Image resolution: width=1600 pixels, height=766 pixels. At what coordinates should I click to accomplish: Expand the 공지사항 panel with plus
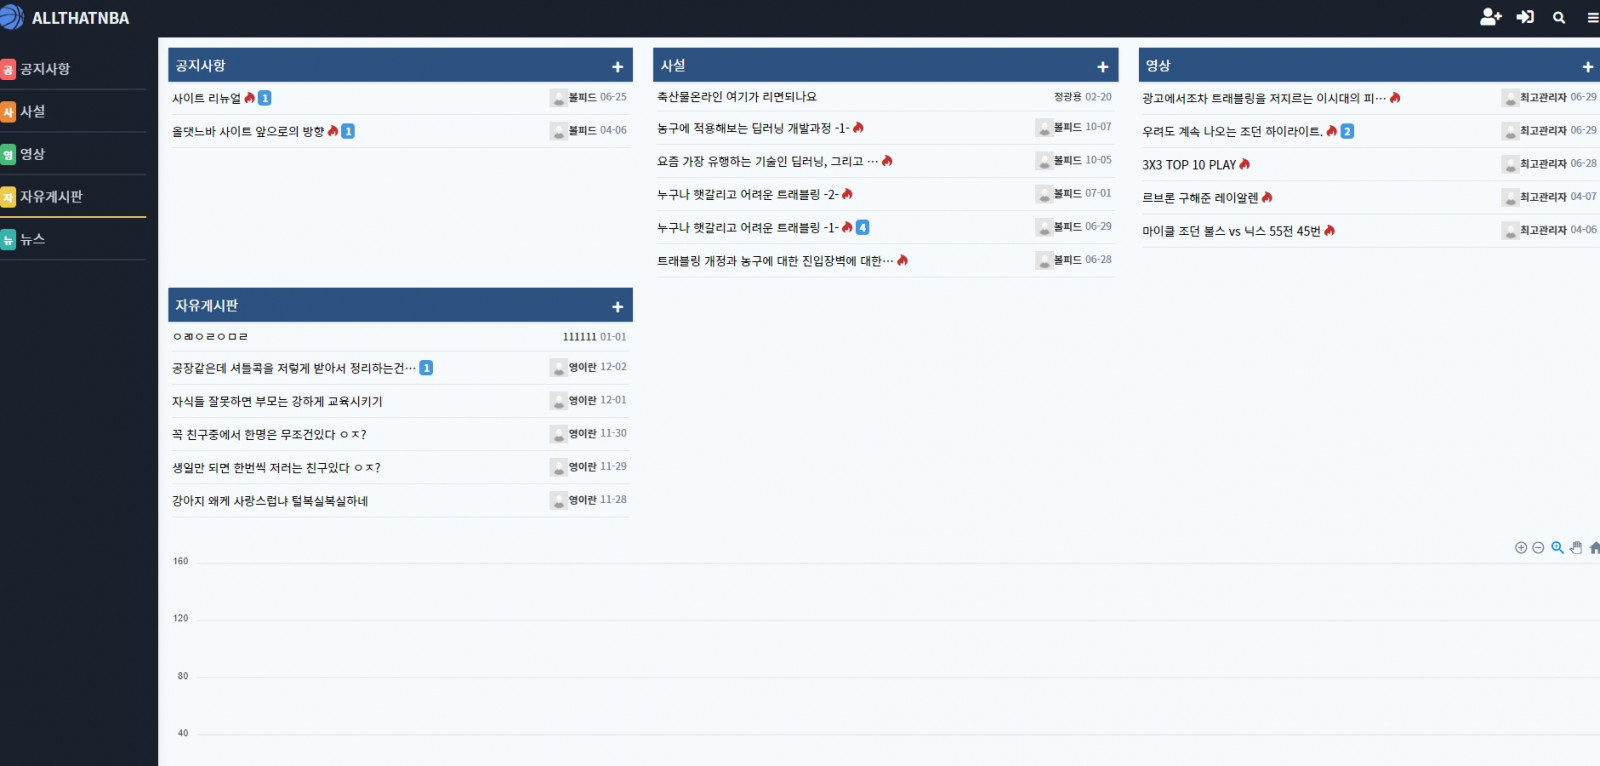(617, 67)
